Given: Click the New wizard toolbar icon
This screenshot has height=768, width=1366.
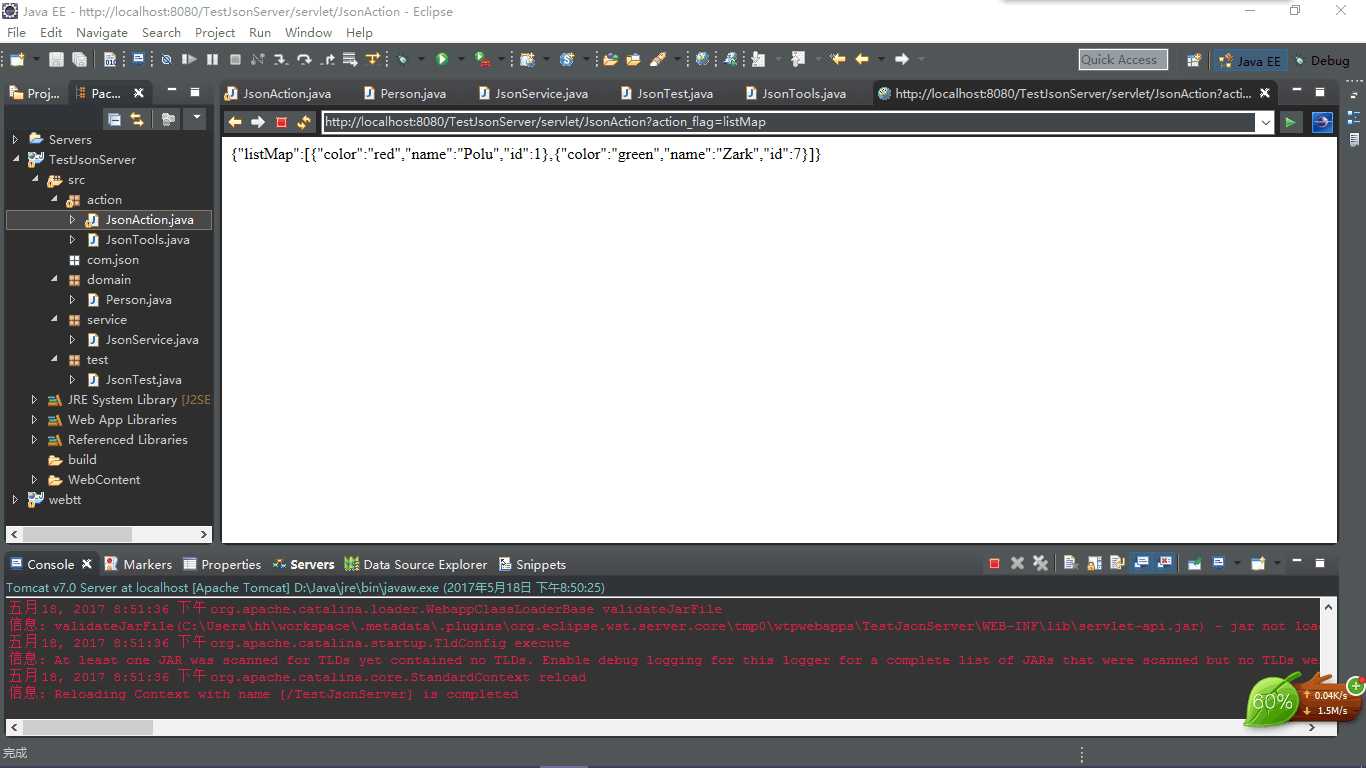Looking at the screenshot, I should [x=17, y=60].
